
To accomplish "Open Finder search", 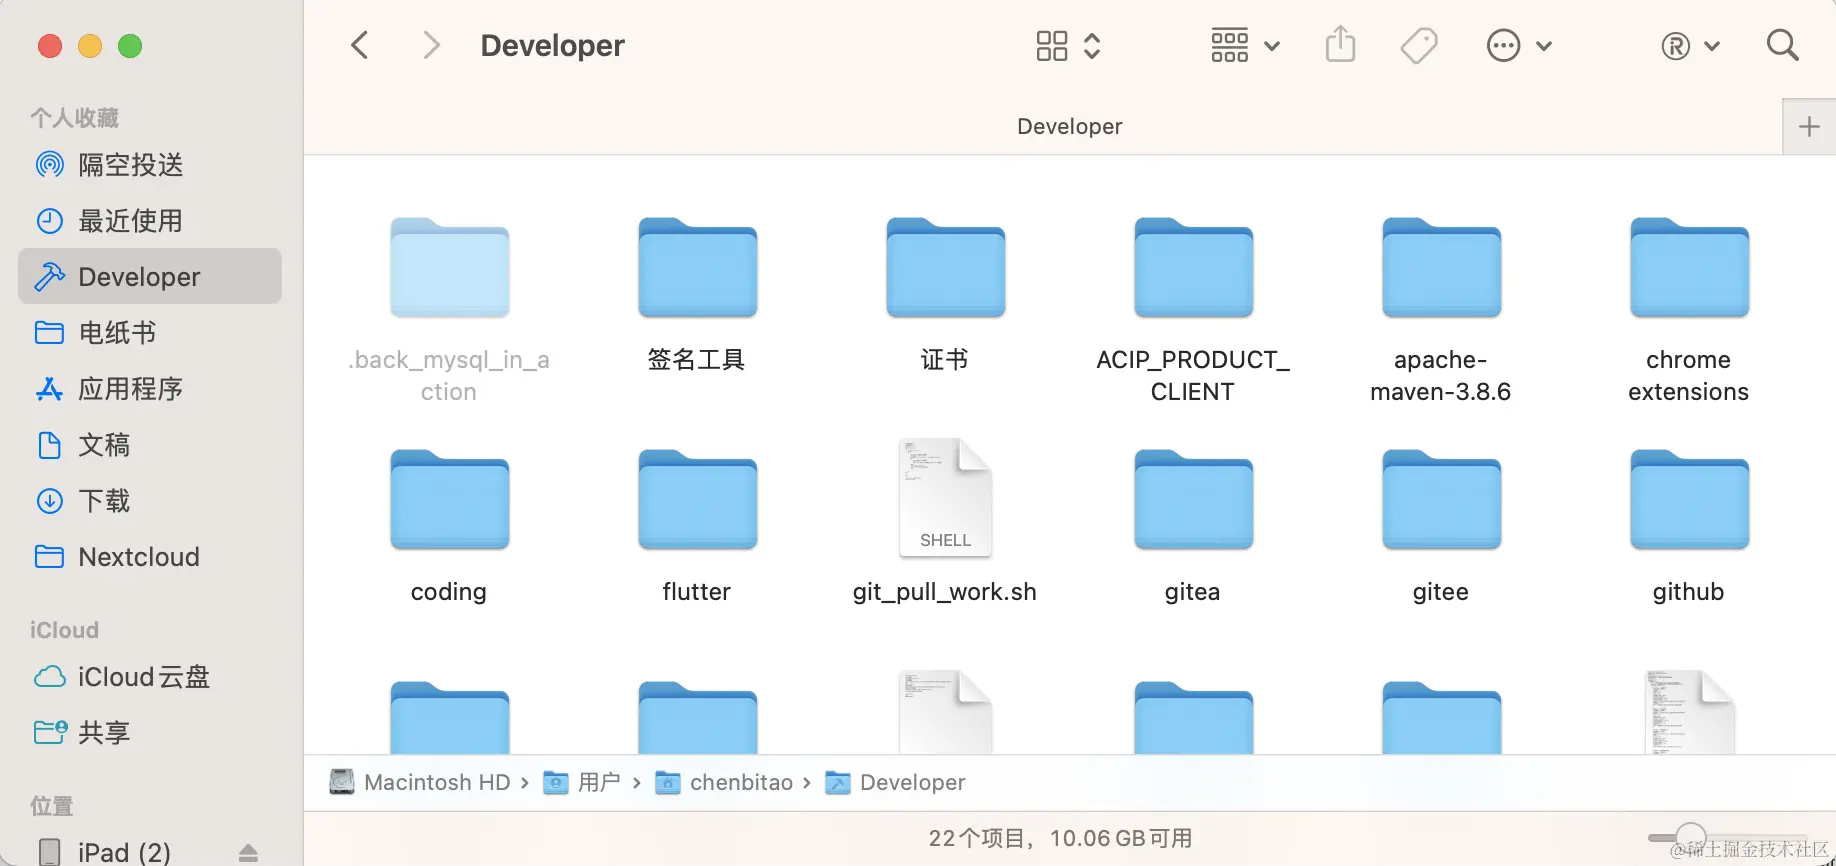I will coord(1783,45).
